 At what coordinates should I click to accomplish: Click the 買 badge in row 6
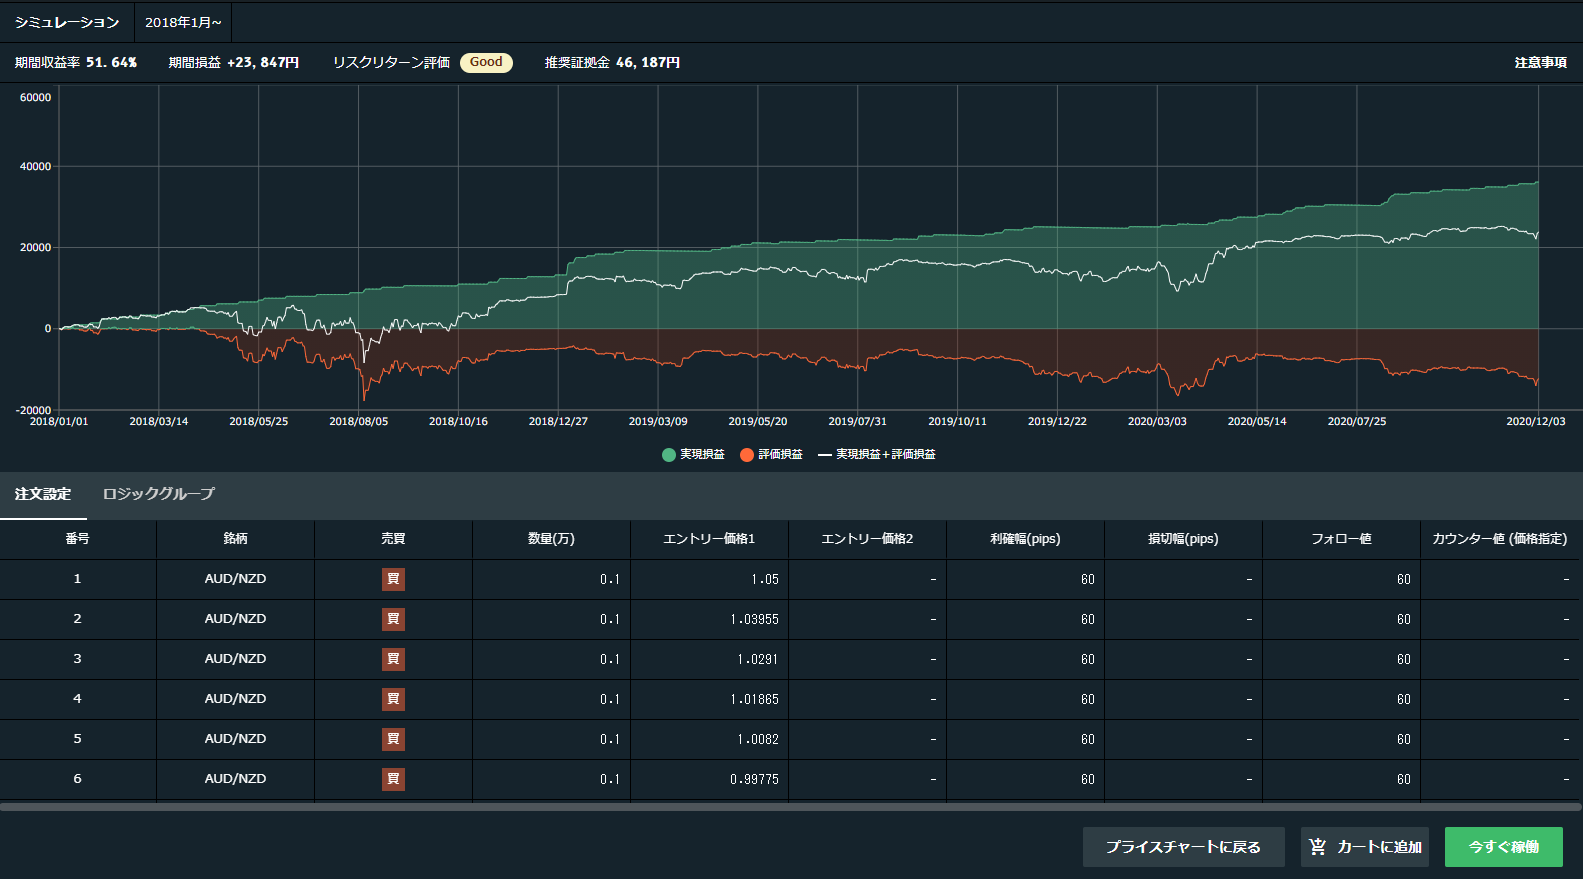point(393,779)
